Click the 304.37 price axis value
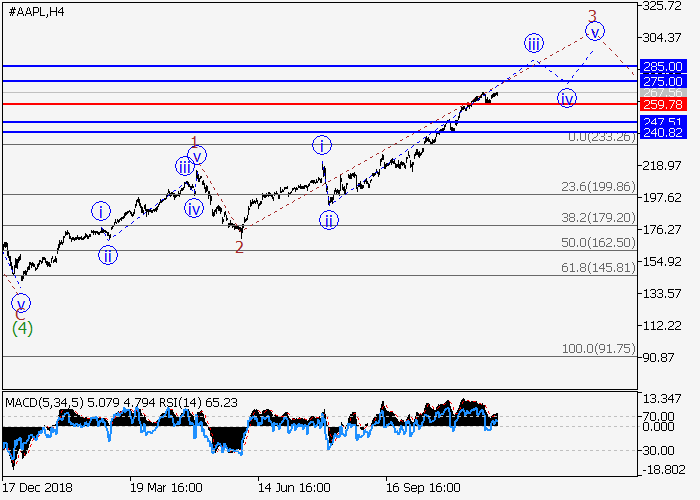This screenshot has height=500, width=700. point(662,38)
